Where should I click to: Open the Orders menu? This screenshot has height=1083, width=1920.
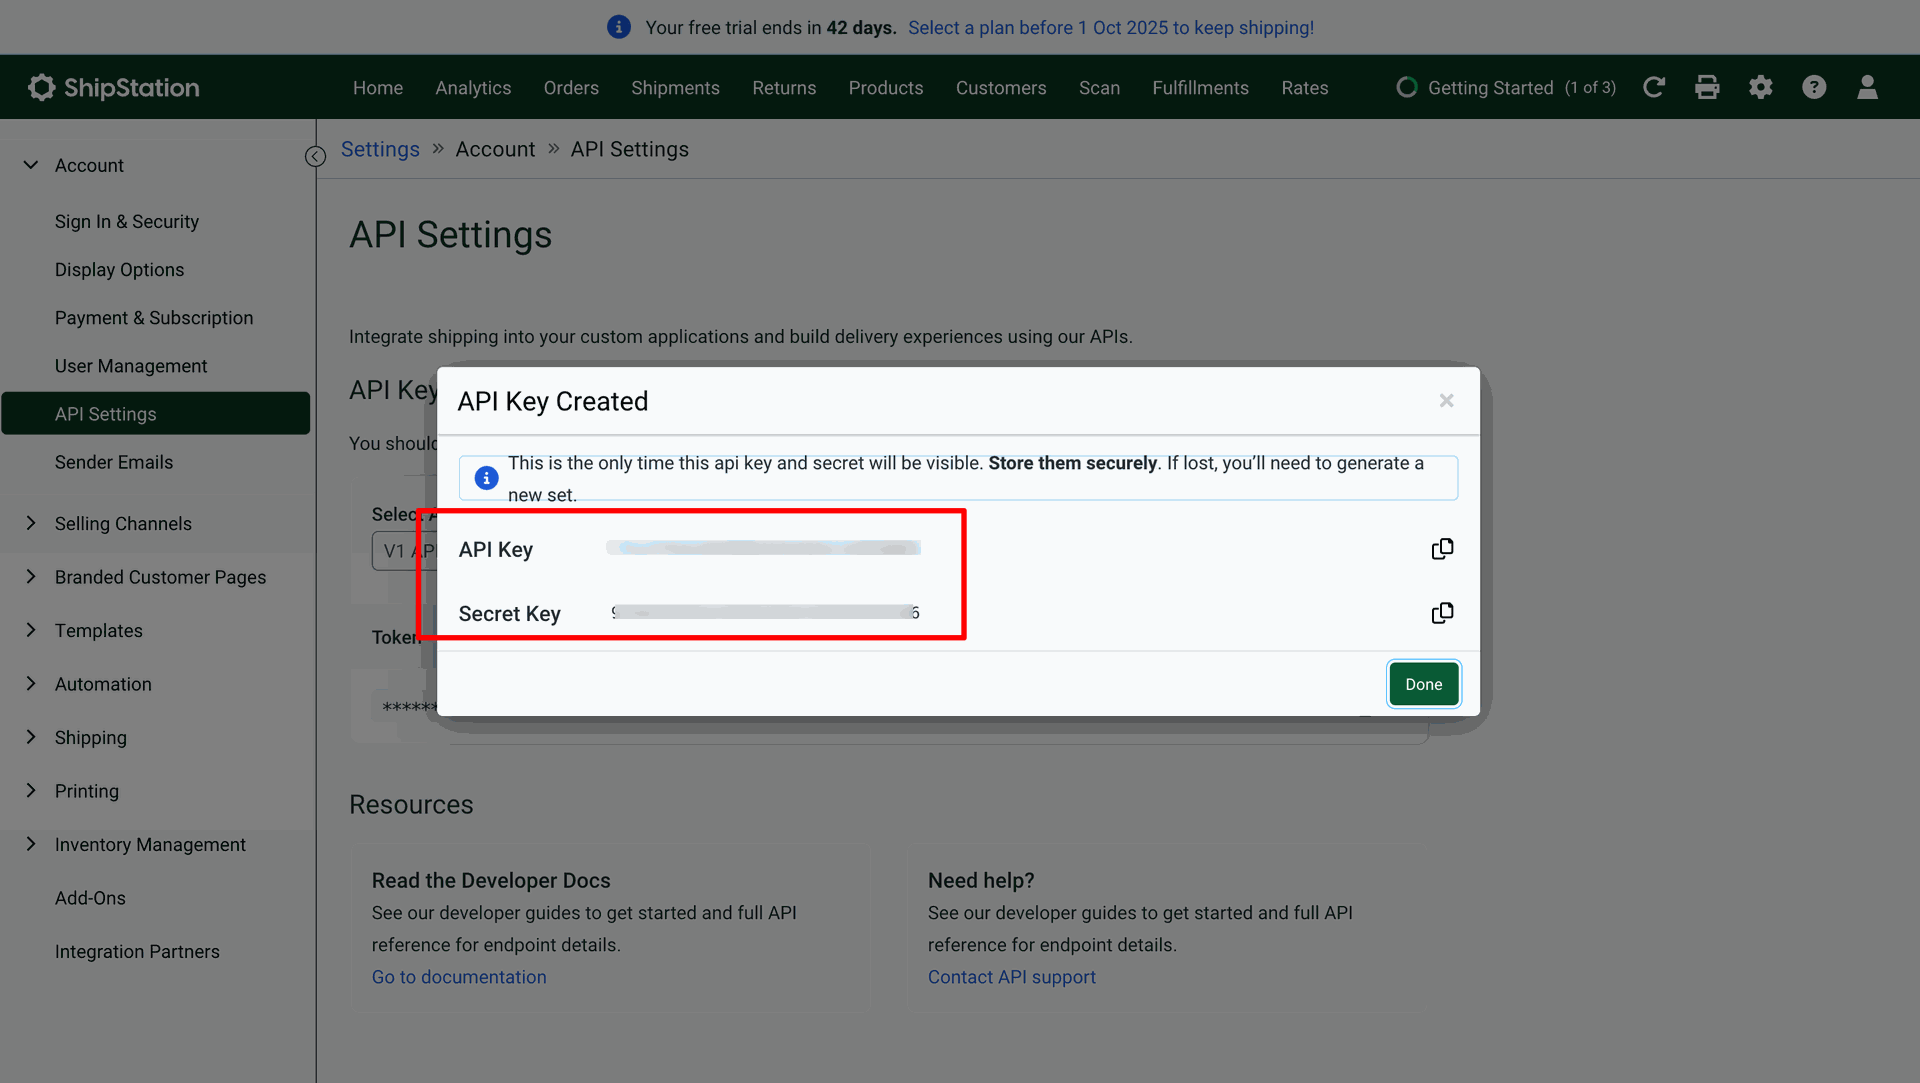click(571, 88)
